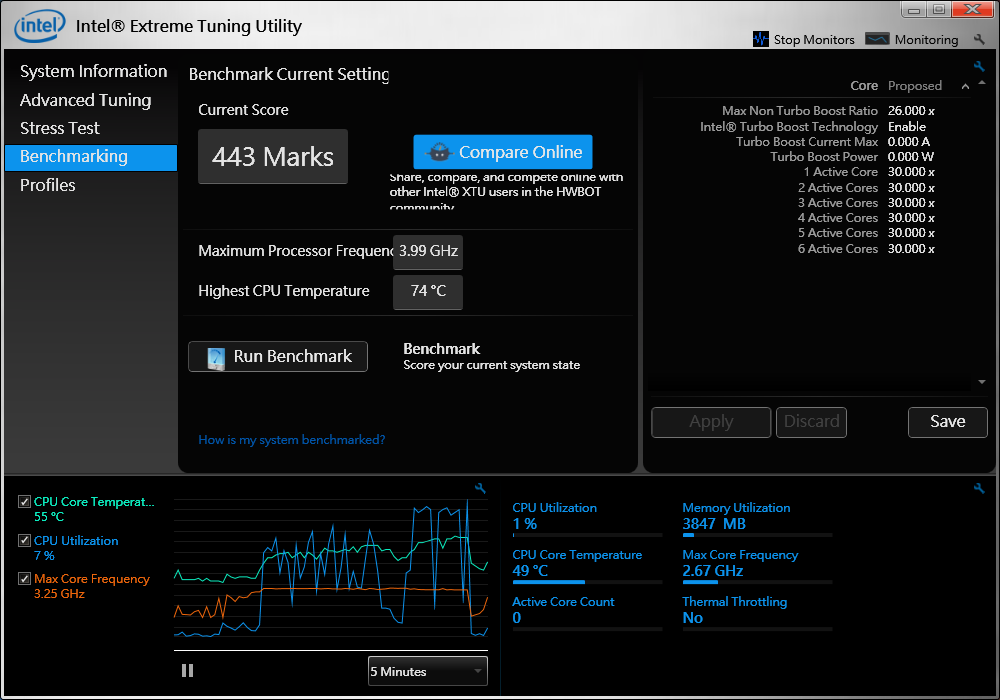Click the 3.99 GHz frequency field
The height and width of the screenshot is (700, 1000).
click(428, 251)
